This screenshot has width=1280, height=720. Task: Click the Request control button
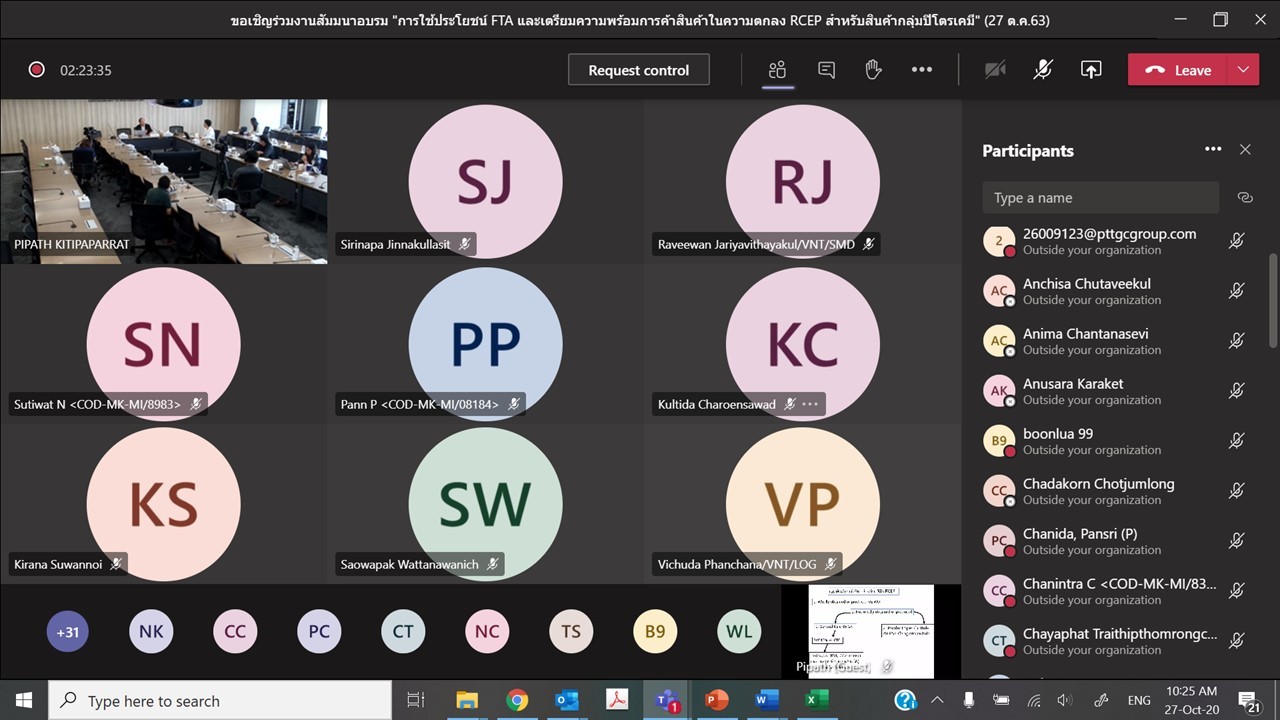pyautogui.click(x=638, y=70)
